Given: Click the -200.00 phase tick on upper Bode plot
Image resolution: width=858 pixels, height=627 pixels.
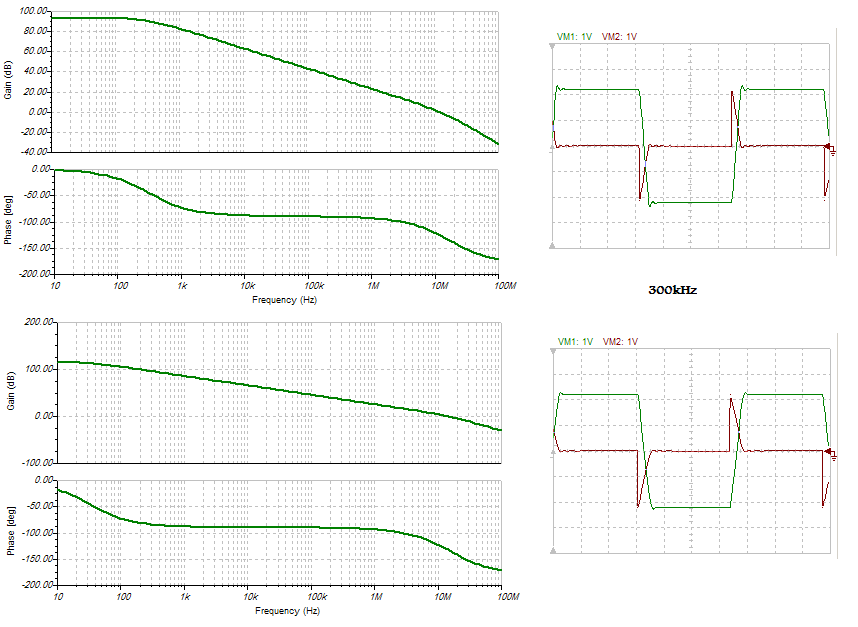Looking at the screenshot, I should 34,274.
